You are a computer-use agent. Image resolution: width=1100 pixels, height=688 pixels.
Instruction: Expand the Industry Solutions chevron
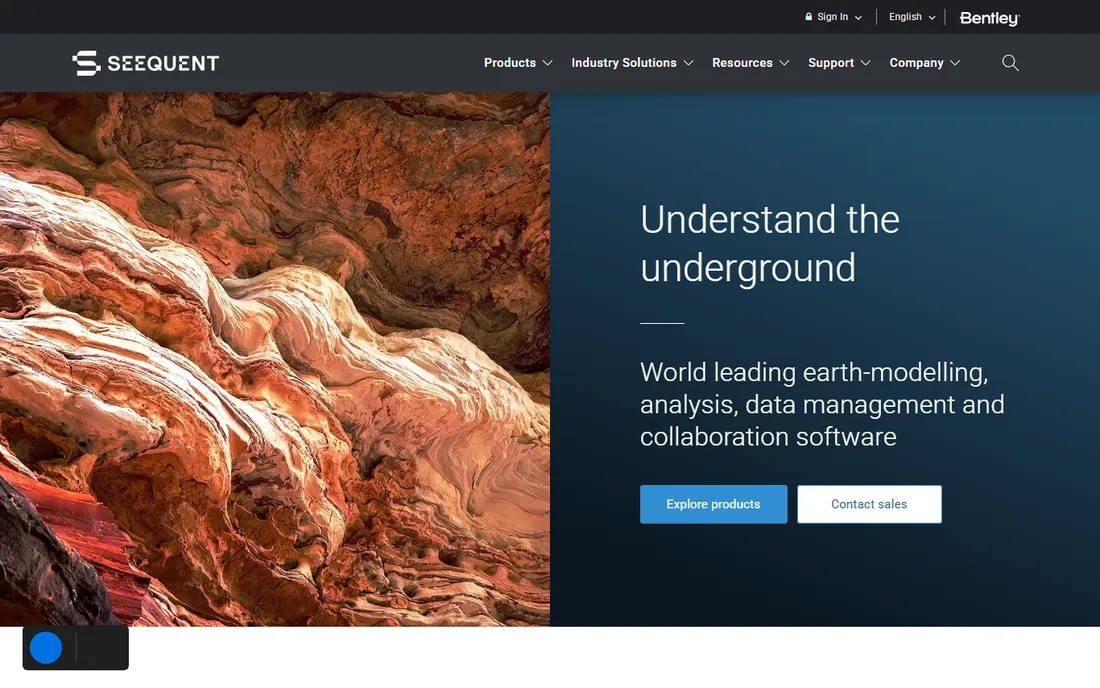[689, 63]
